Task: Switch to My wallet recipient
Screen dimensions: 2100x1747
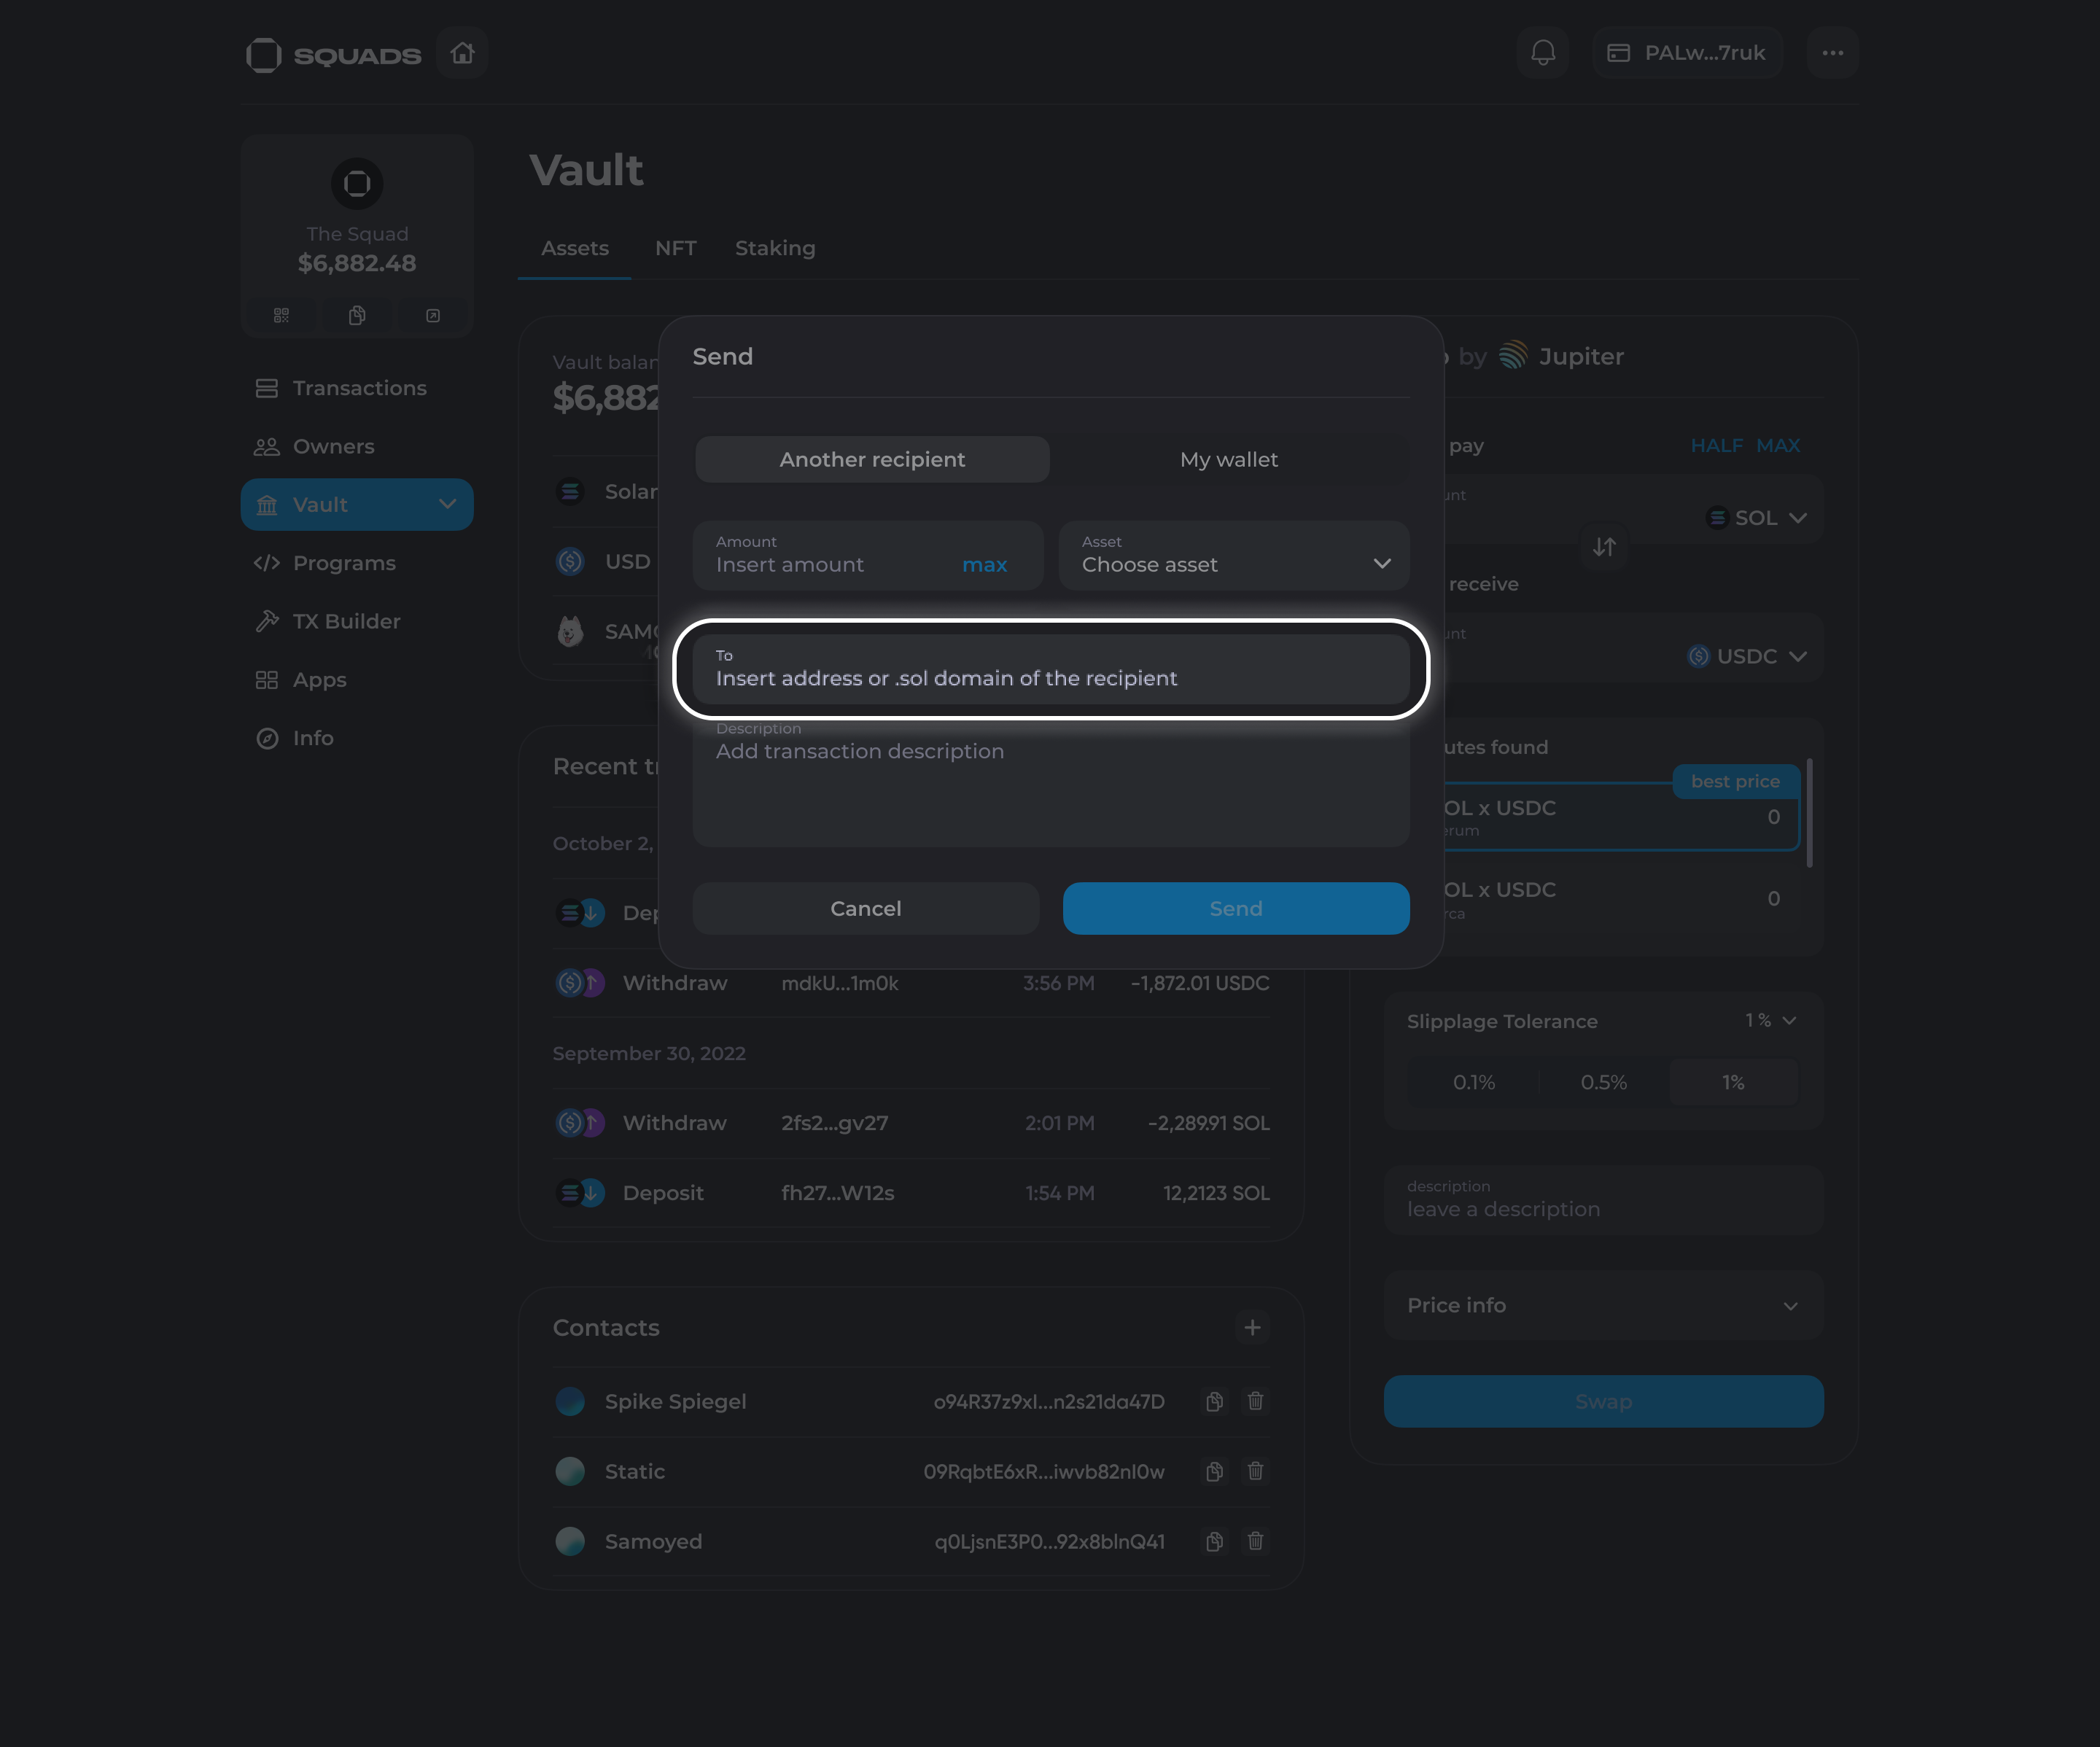Action: 1229,459
